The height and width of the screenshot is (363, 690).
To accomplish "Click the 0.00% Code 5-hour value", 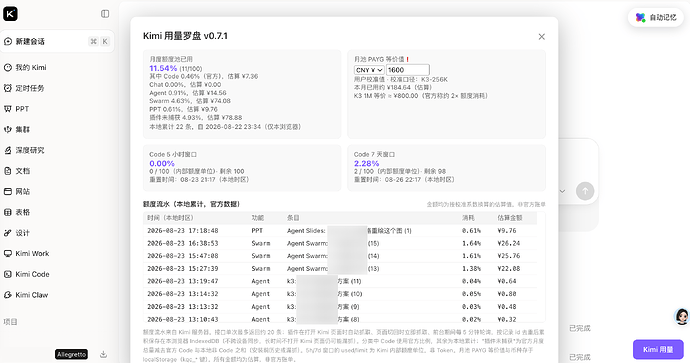I will point(162,163).
